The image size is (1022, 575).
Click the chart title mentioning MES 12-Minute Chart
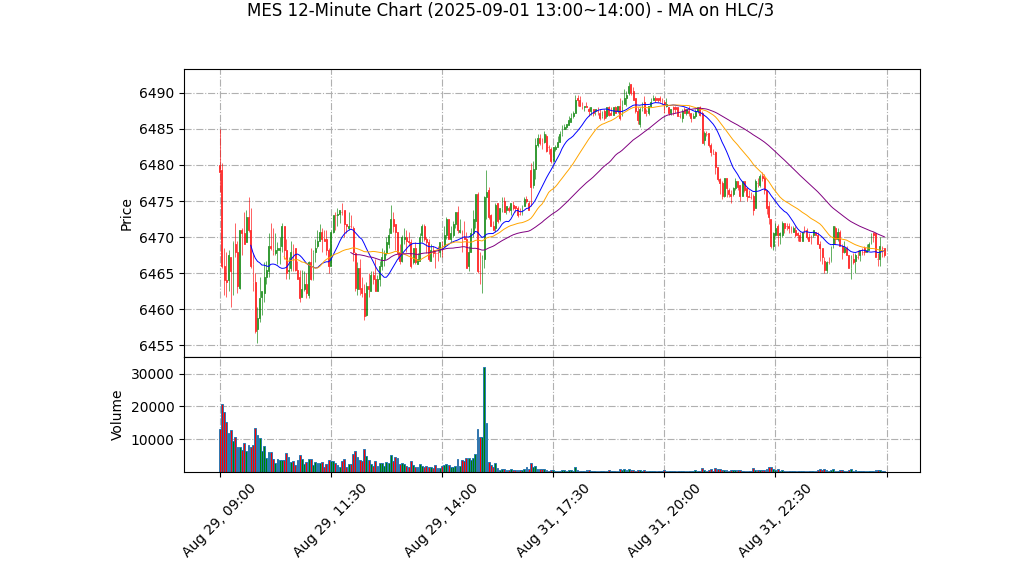point(510,10)
